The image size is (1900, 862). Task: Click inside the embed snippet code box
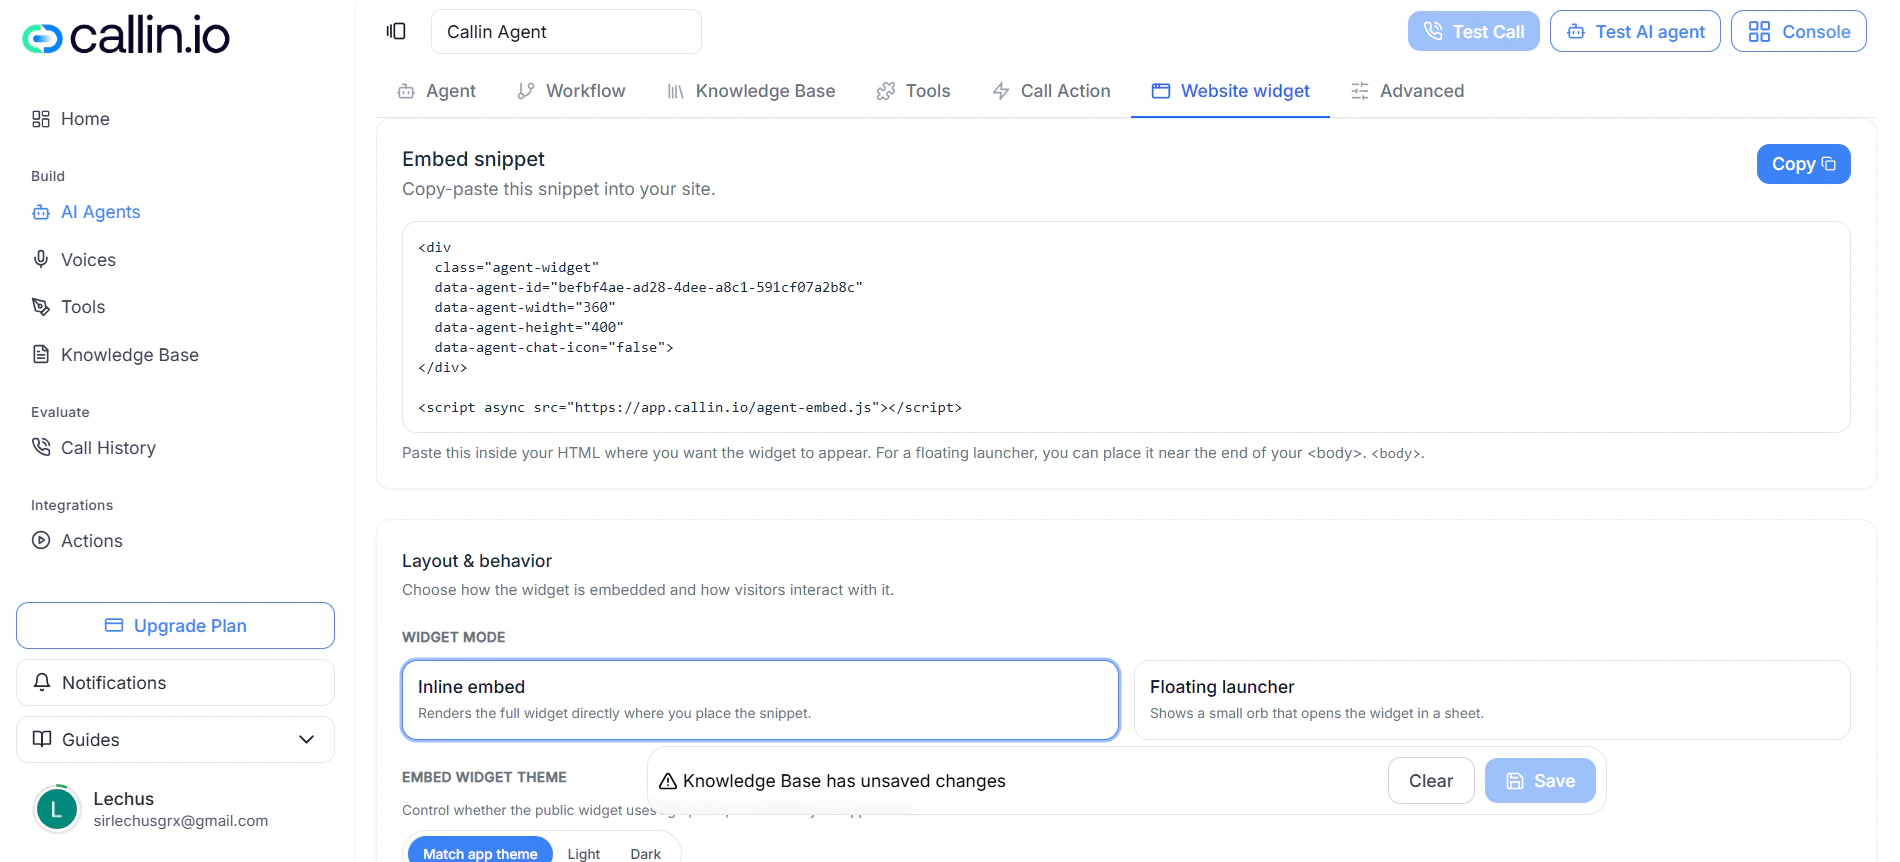pos(1126,327)
